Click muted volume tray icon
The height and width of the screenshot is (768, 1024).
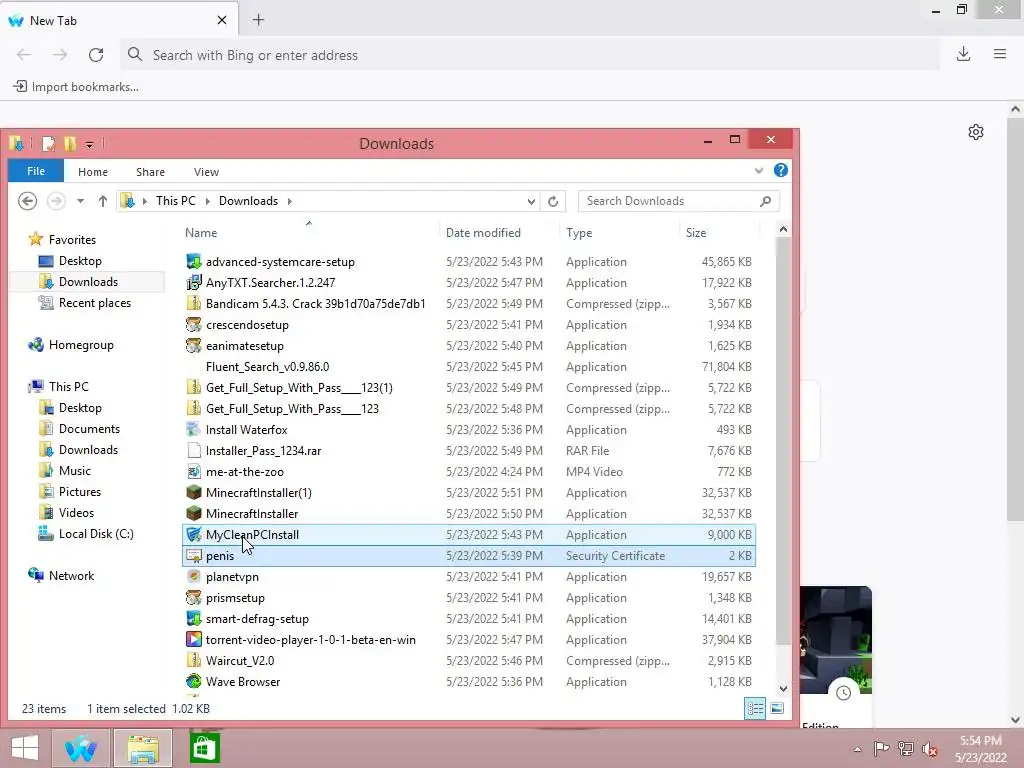click(x=929, y=749)
